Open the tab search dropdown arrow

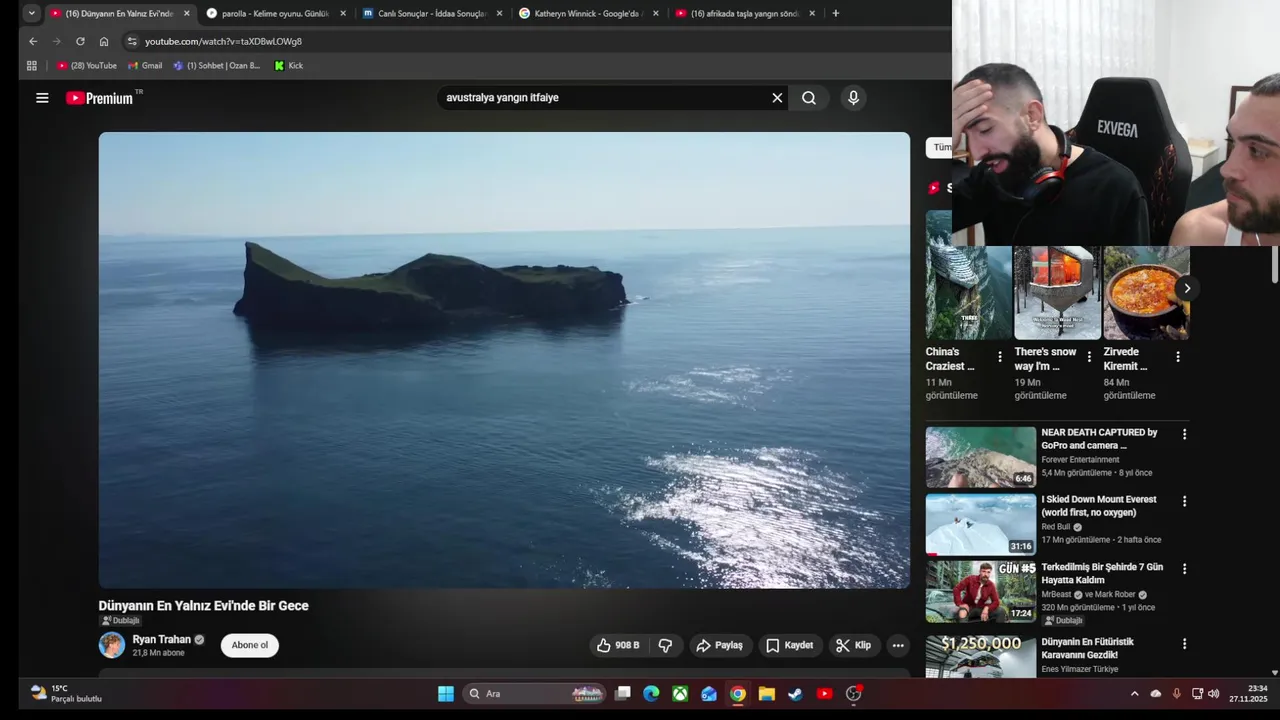point(32,13)
